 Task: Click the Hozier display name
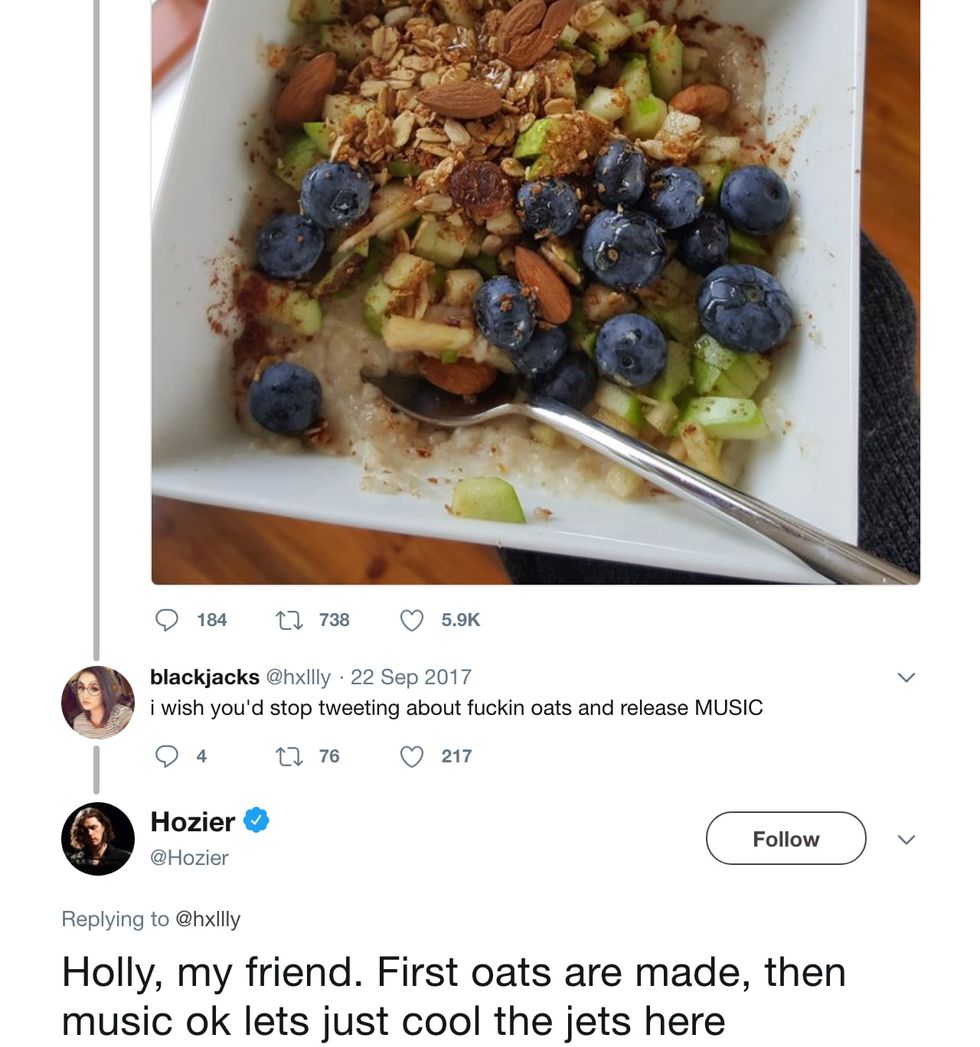(192, 822)
